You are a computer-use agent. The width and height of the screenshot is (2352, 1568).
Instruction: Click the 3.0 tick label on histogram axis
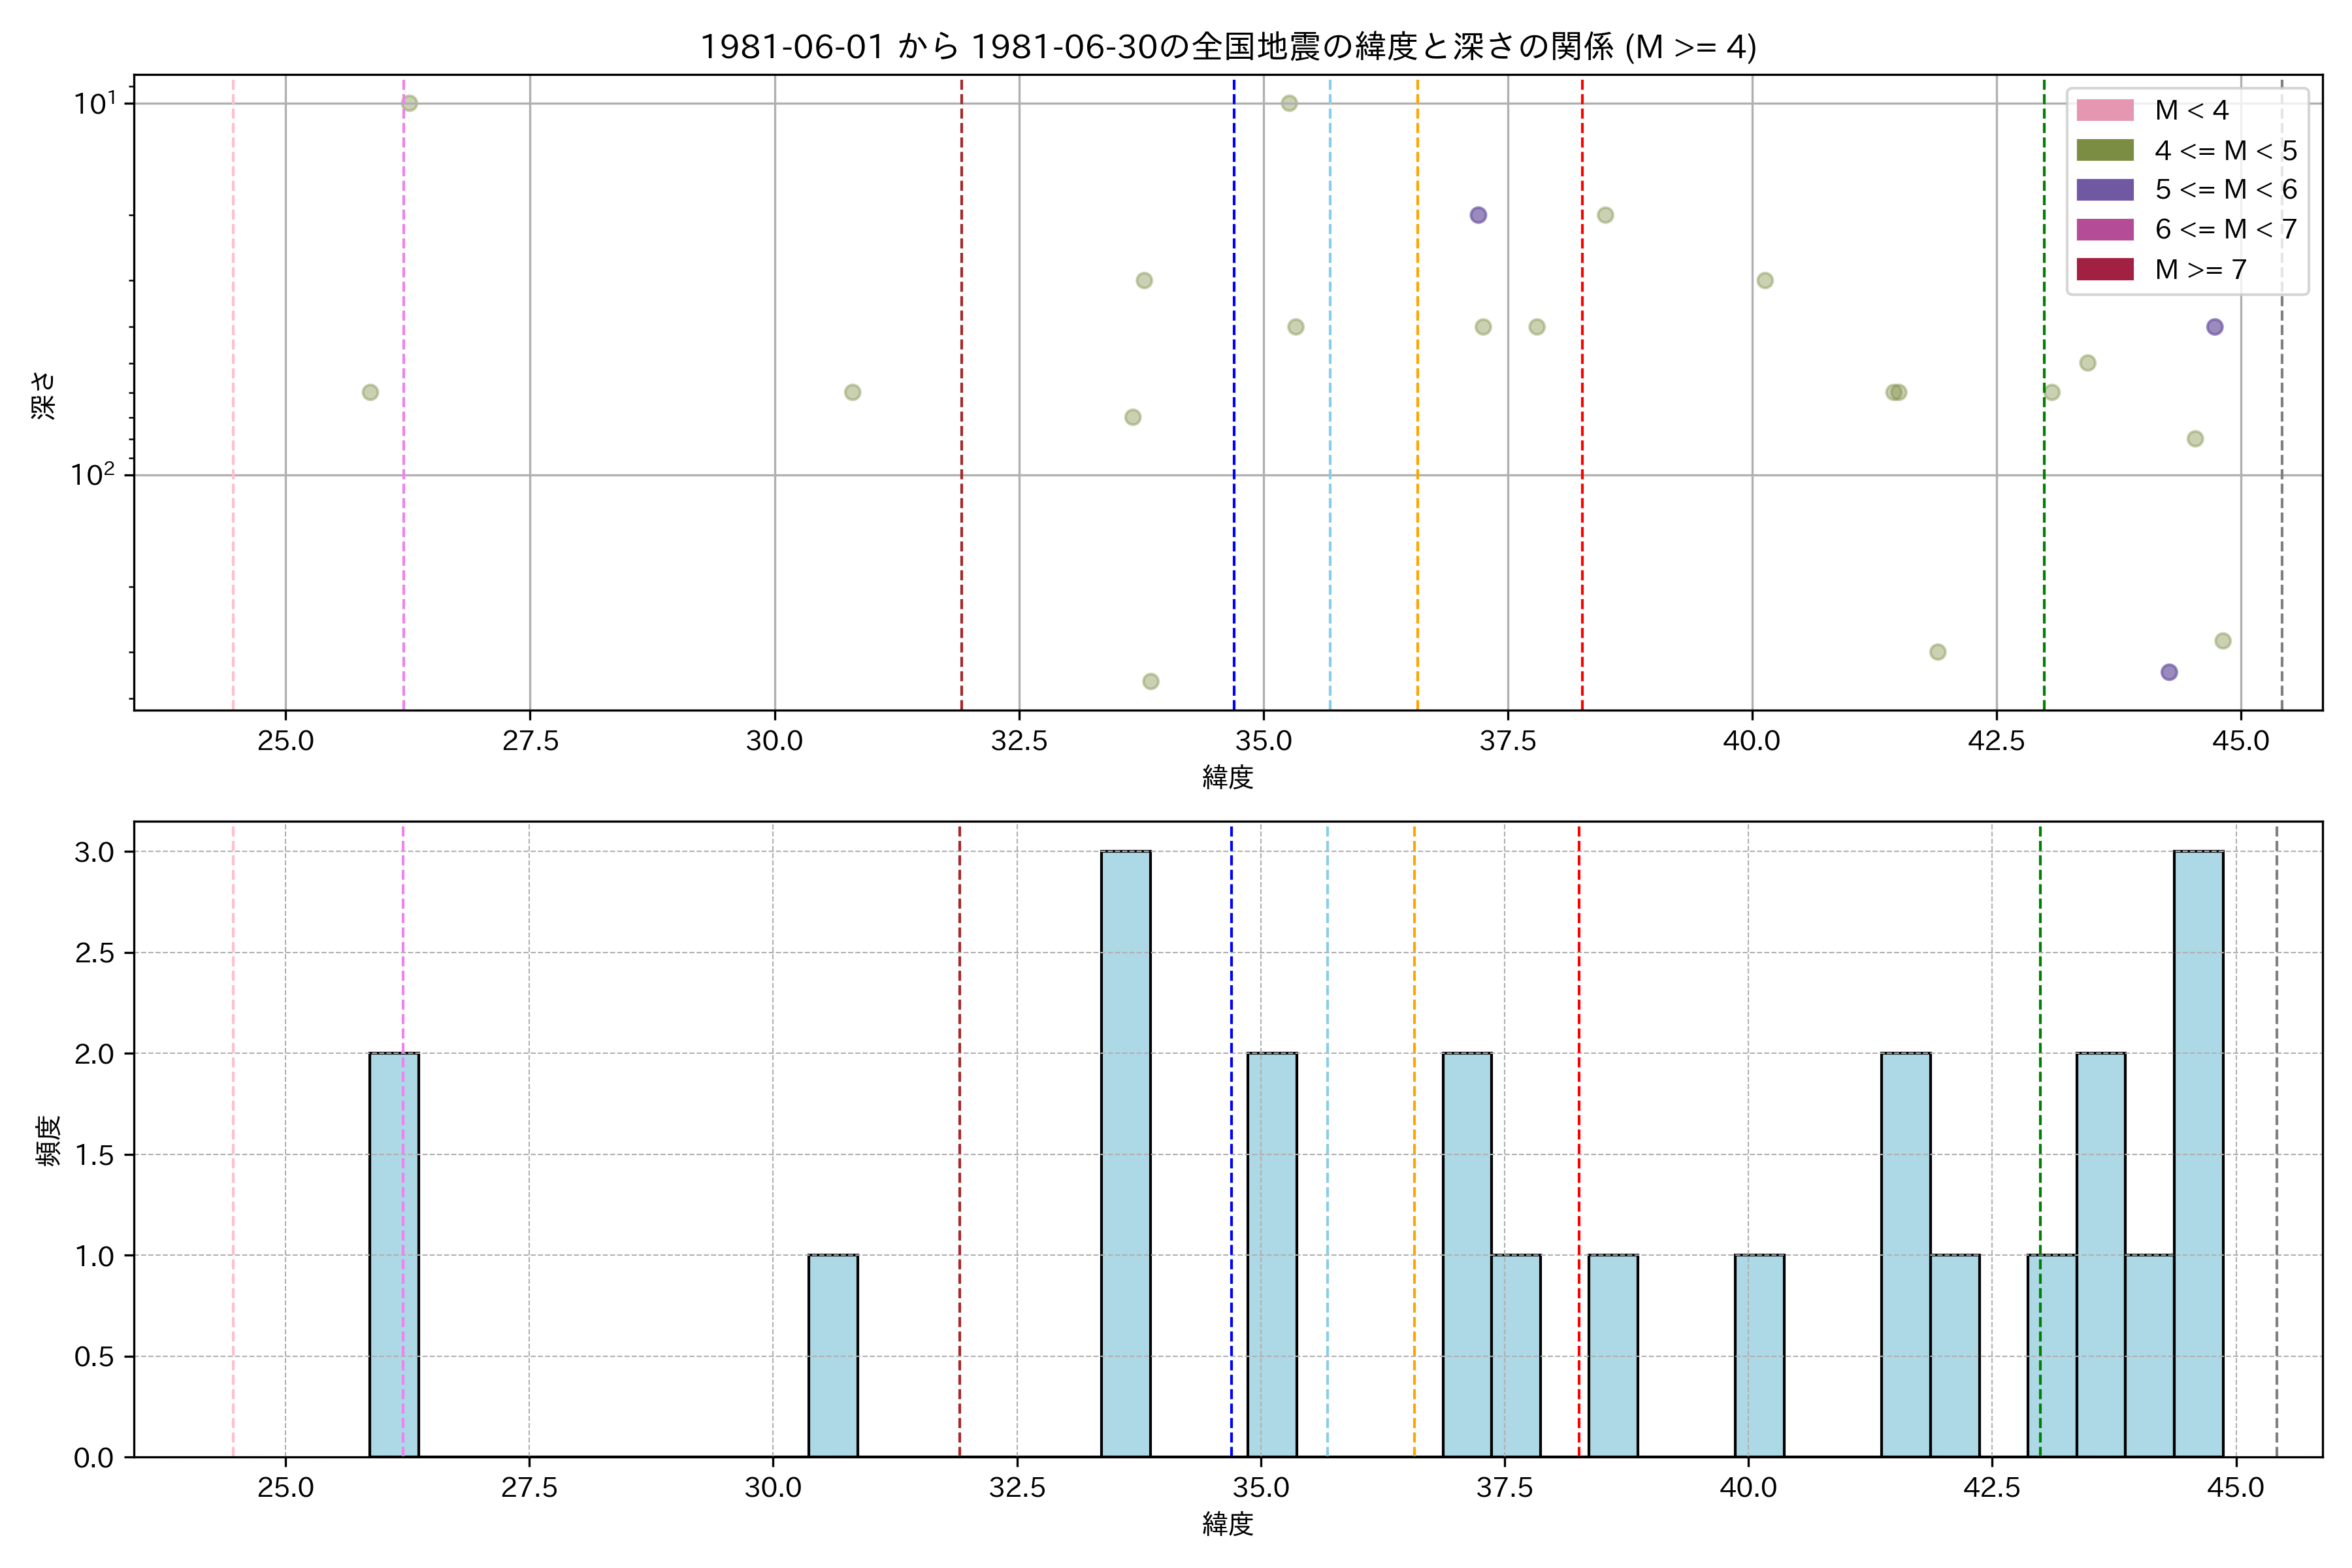pyautogui.click(x=94, y=853)
